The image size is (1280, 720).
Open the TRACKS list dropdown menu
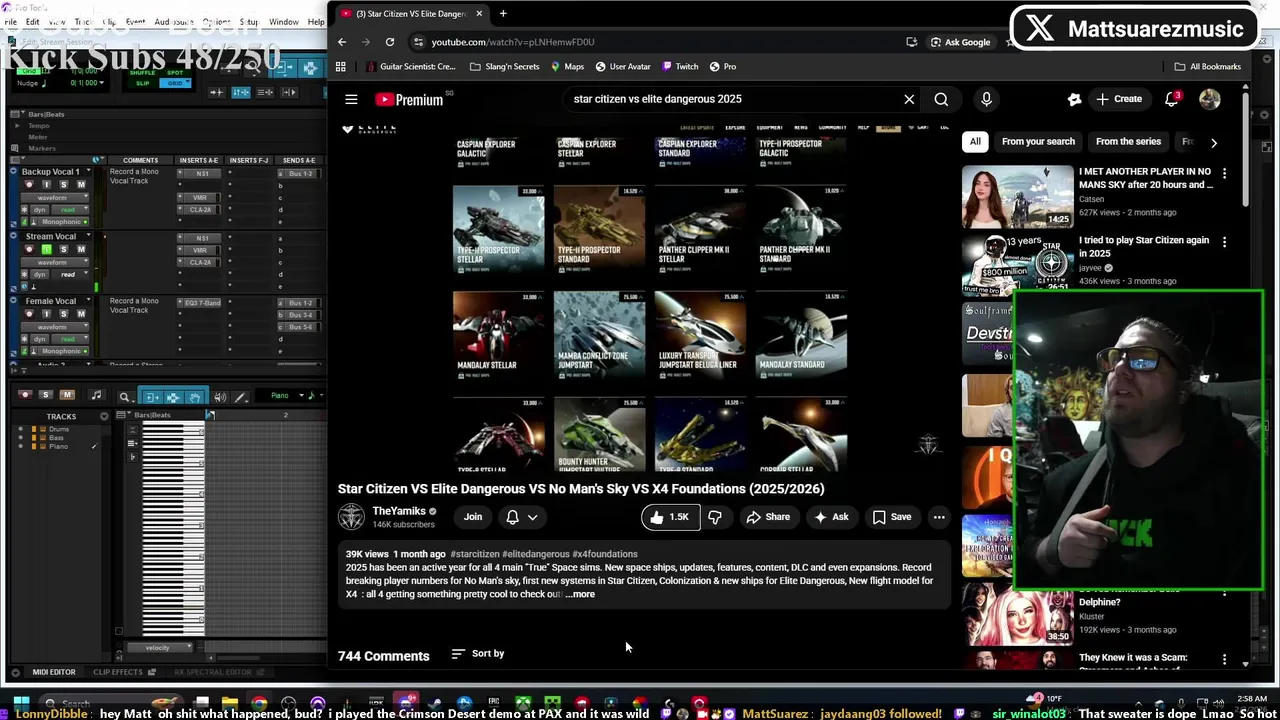[104, 416]
